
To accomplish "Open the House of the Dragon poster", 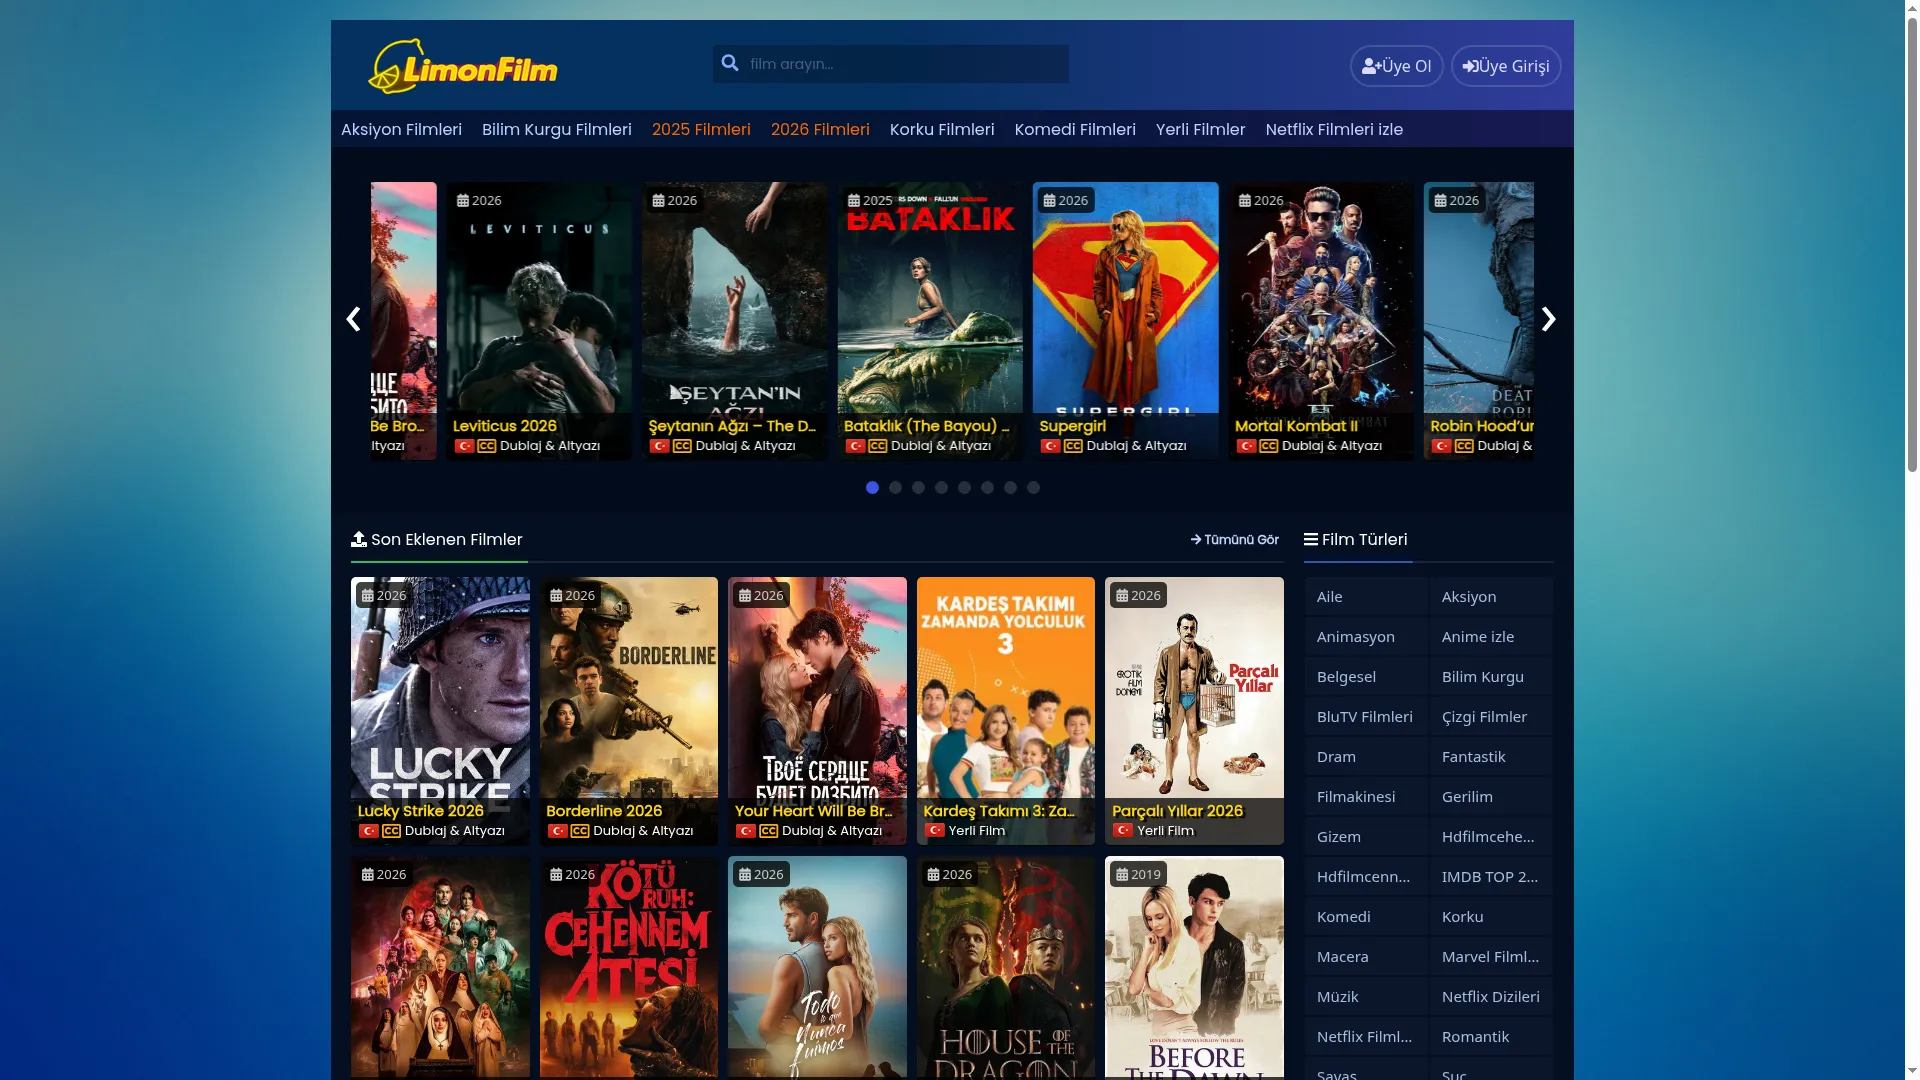I will (1006, 967).
